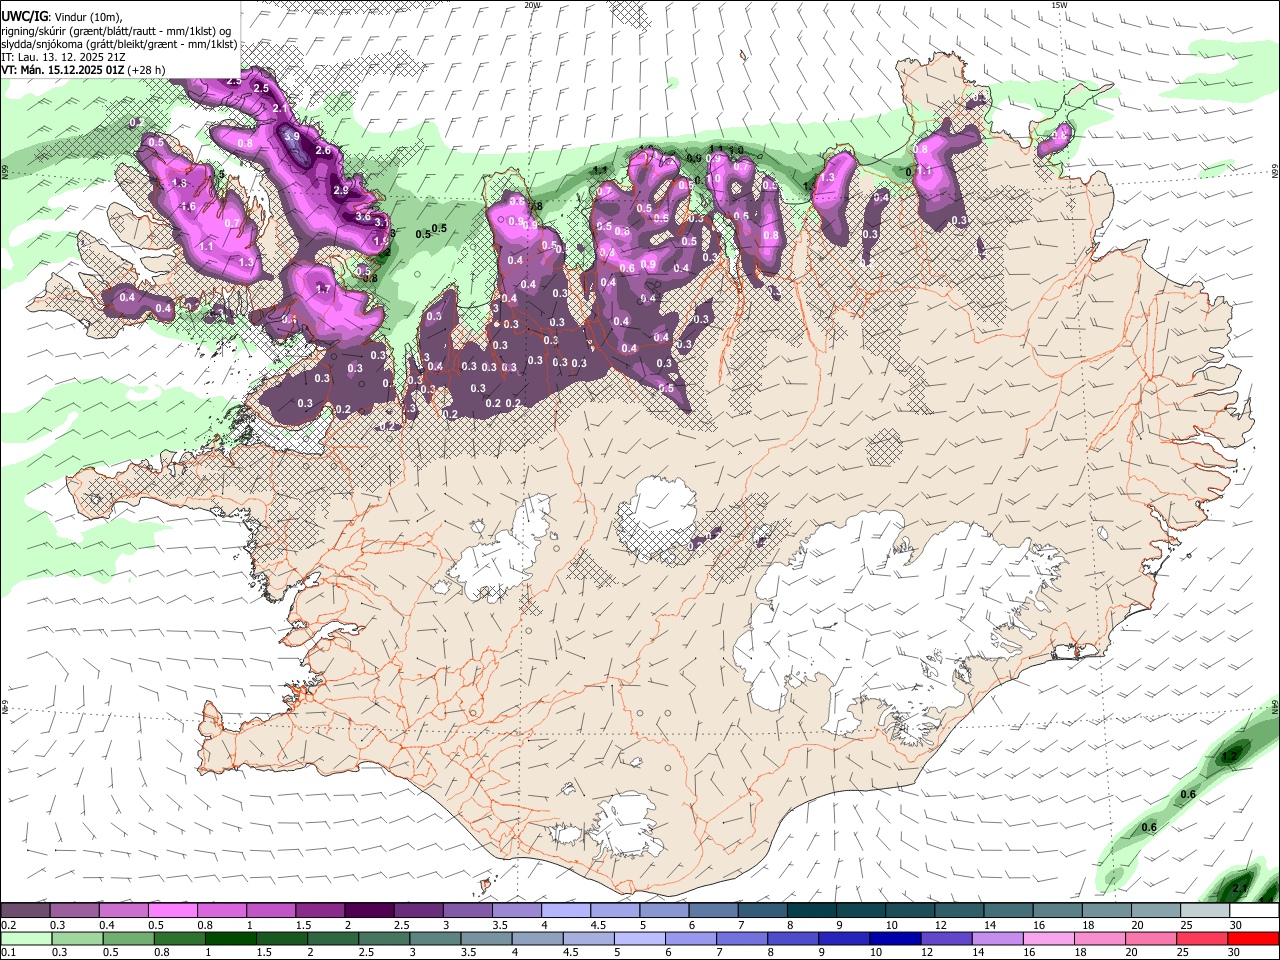
Task: Click the 3.6 snowfall value on the map
Action: 363,215
